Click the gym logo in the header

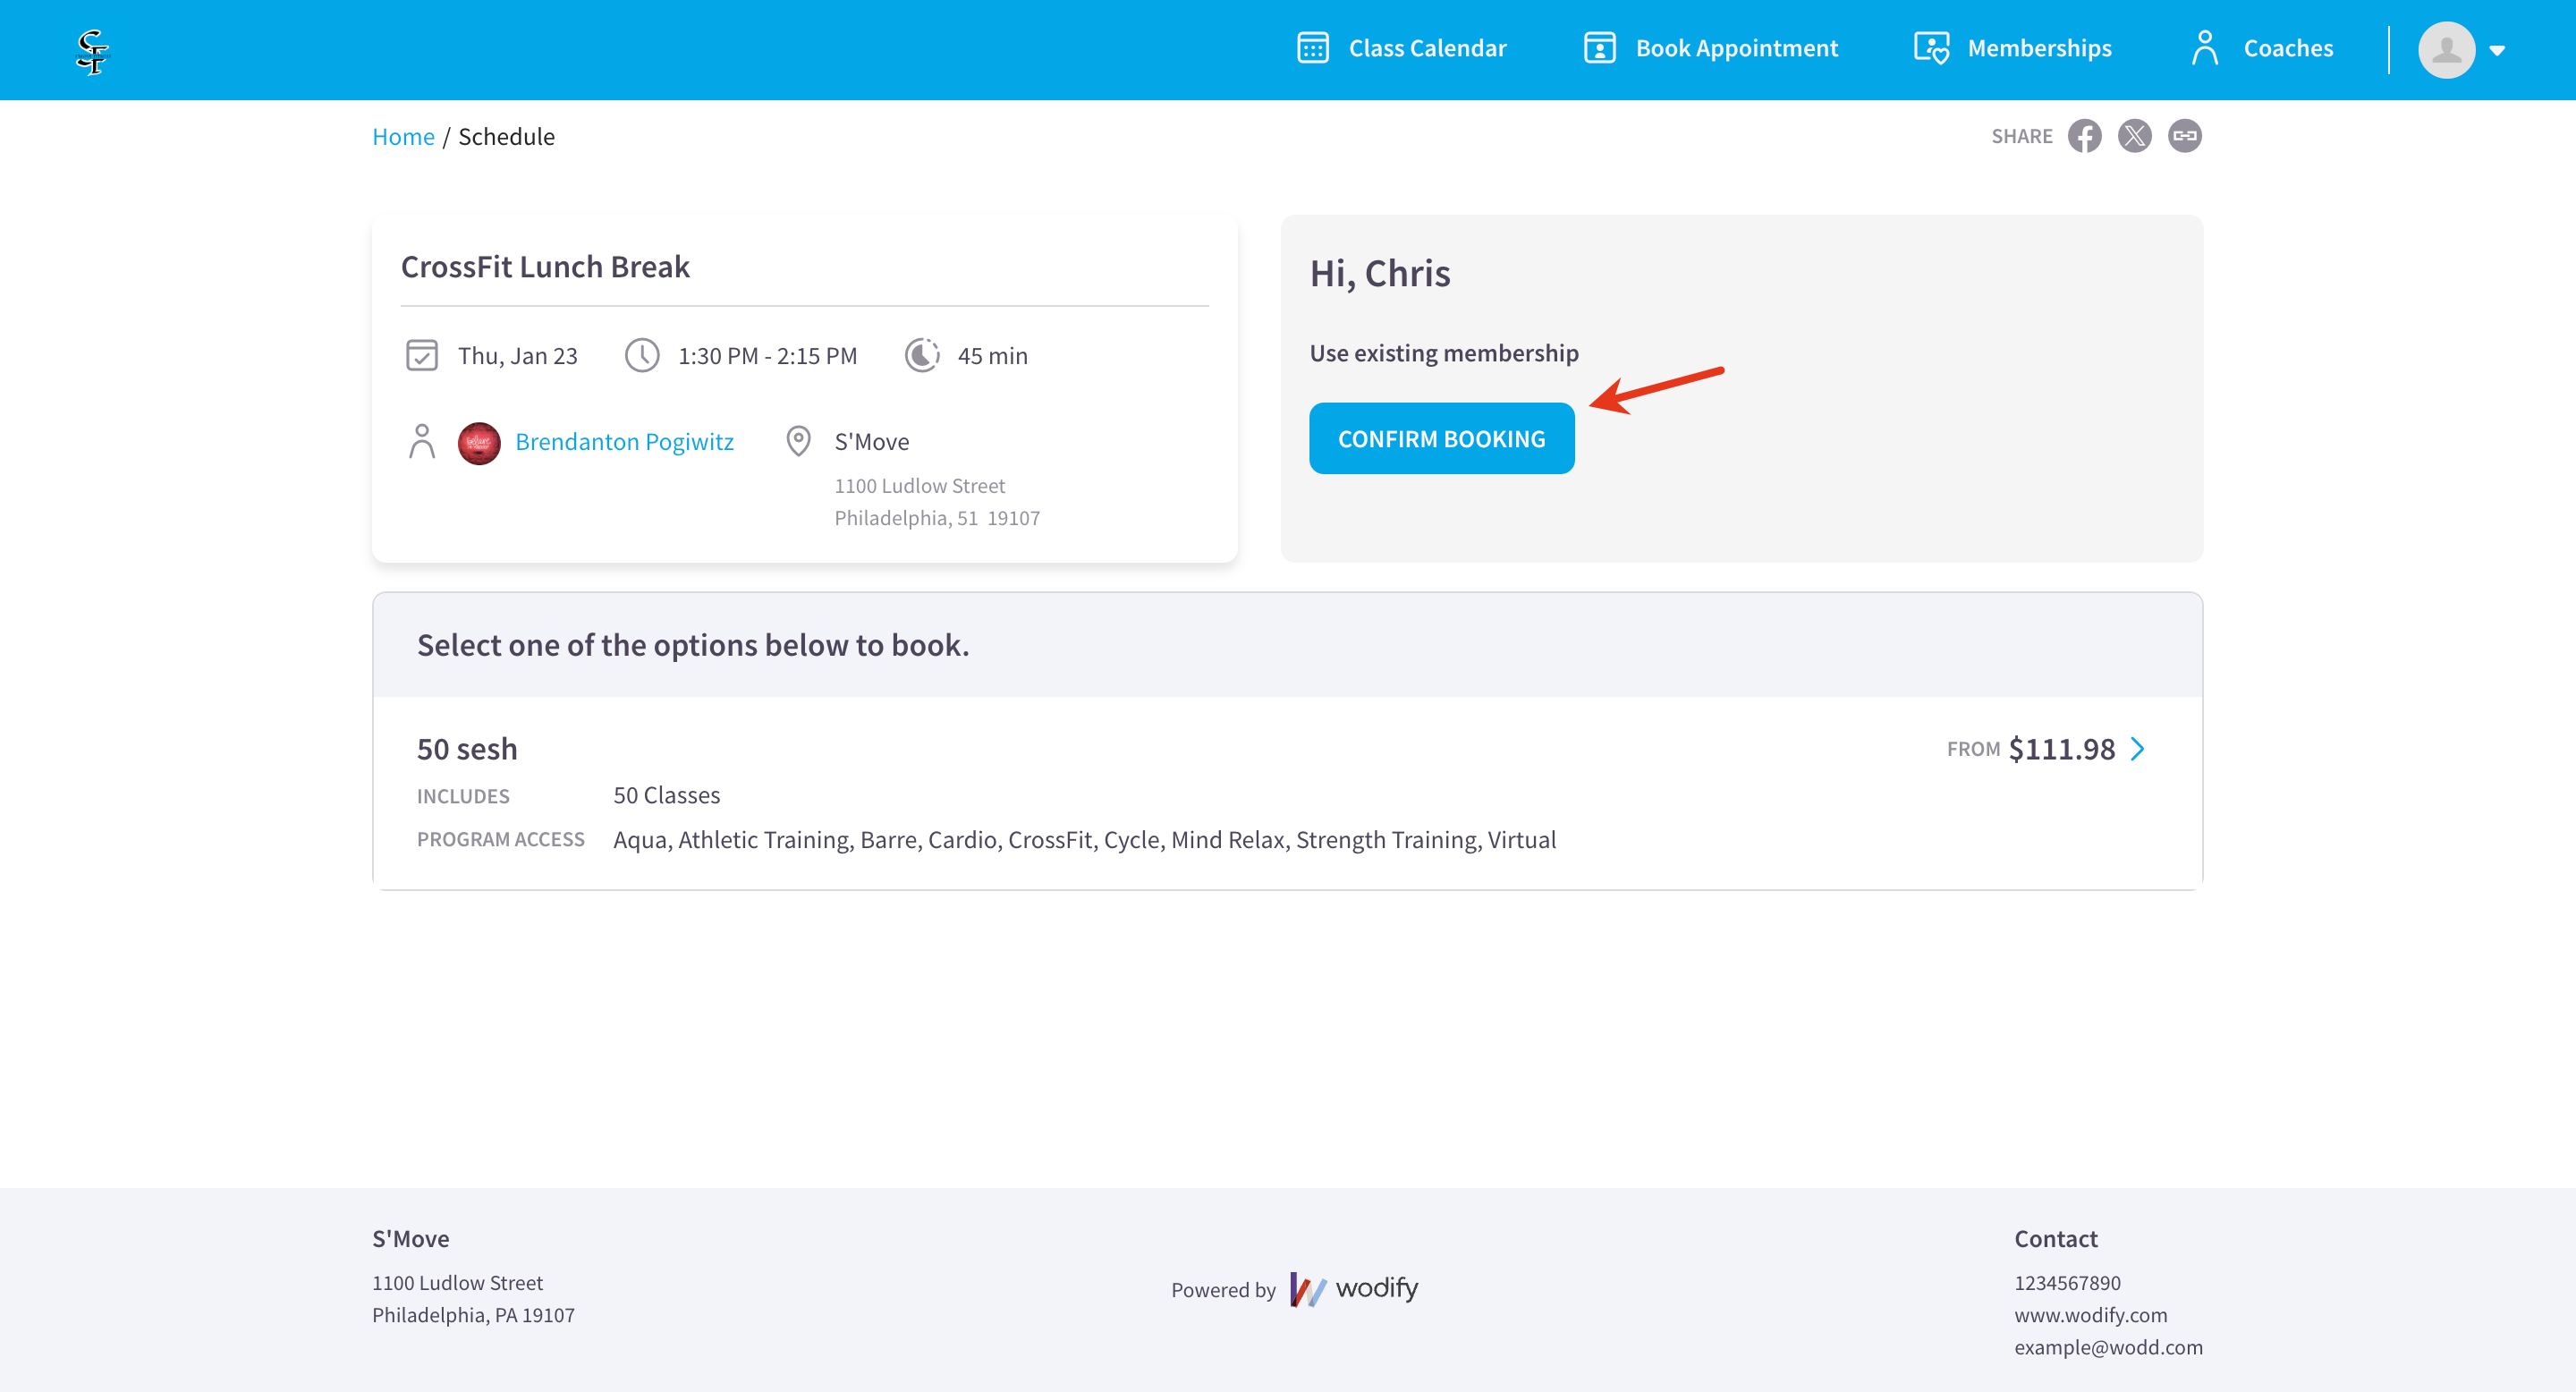click(x=92, y=51)
